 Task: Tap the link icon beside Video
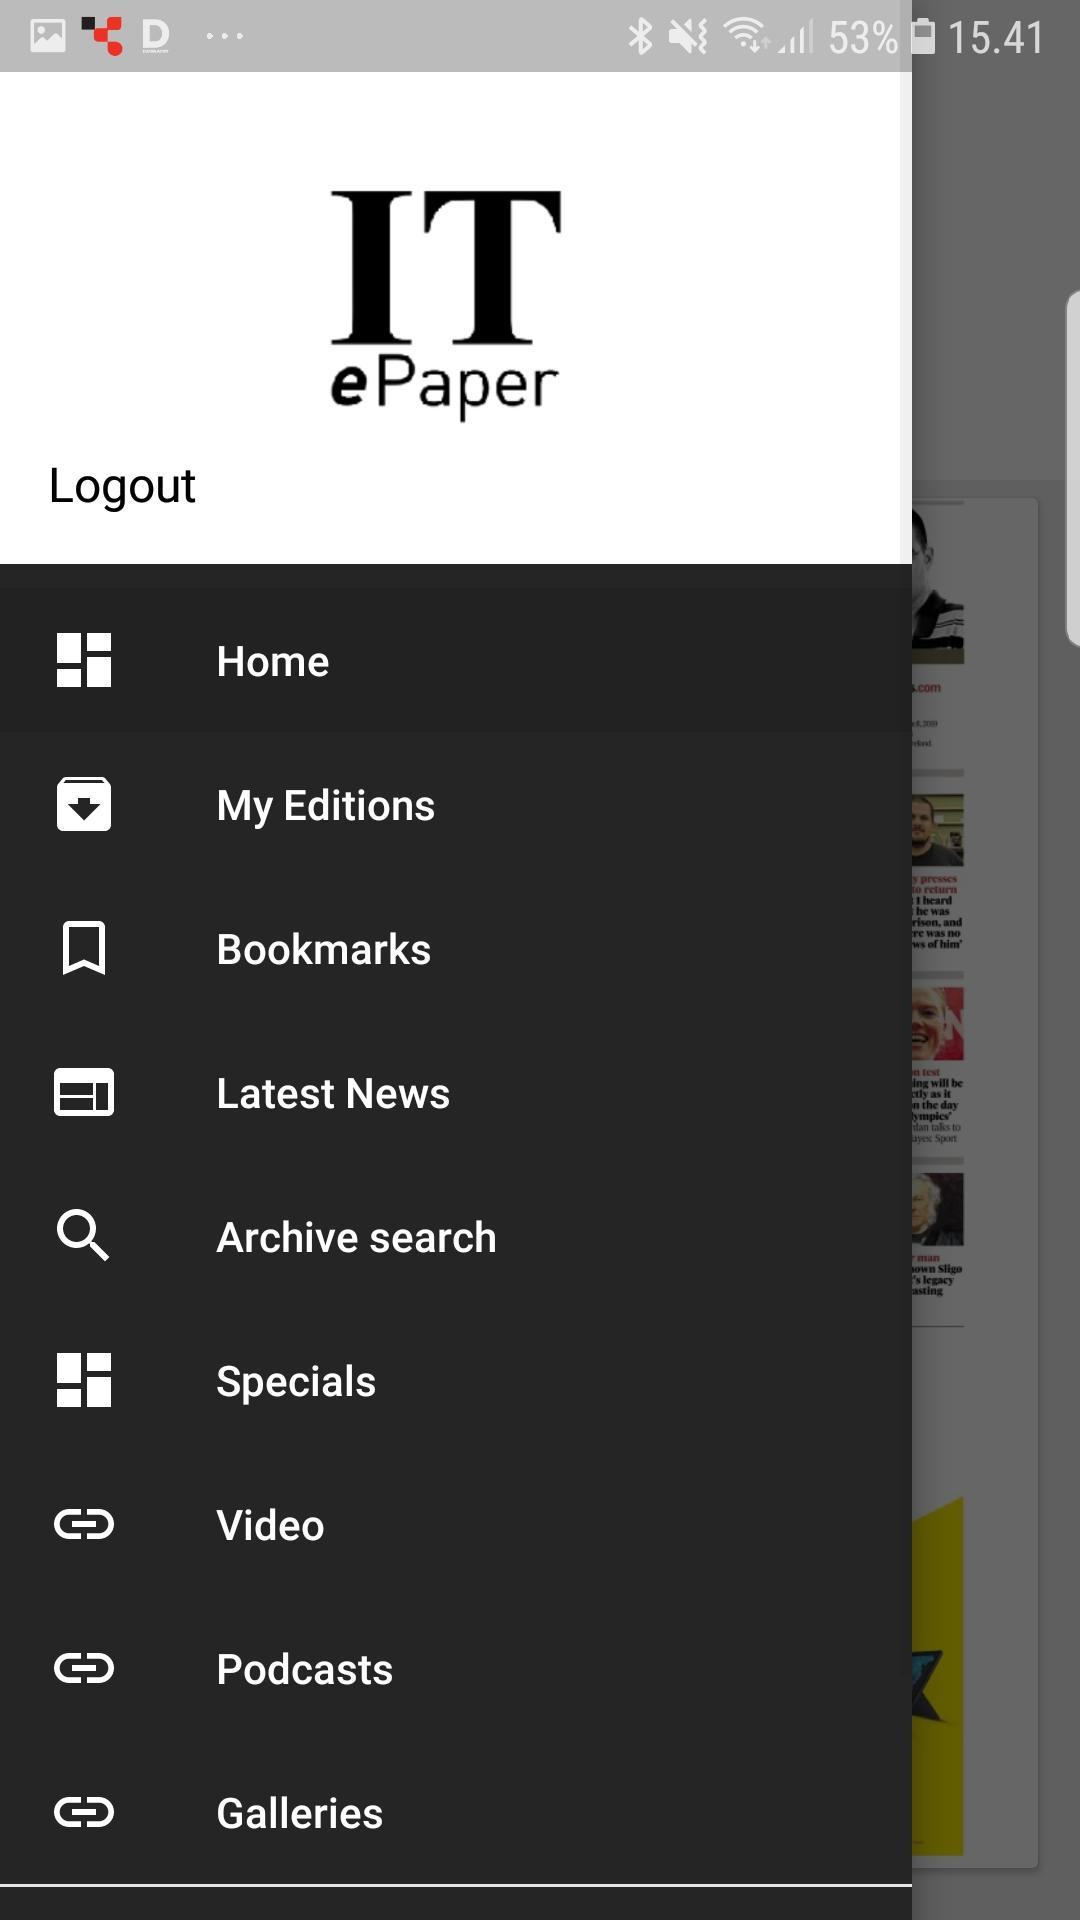coord(84,1524)
